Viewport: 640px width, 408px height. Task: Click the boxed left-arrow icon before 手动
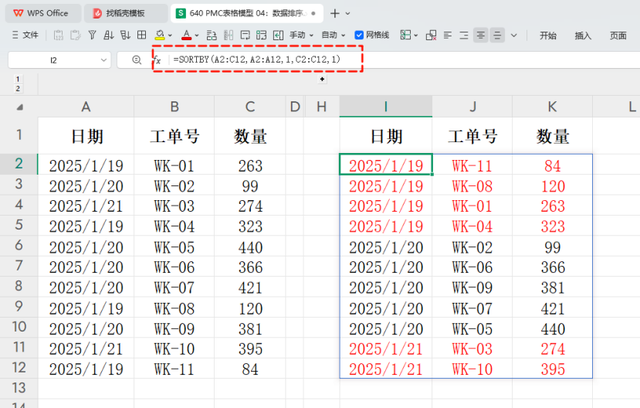tap(278, 35)
